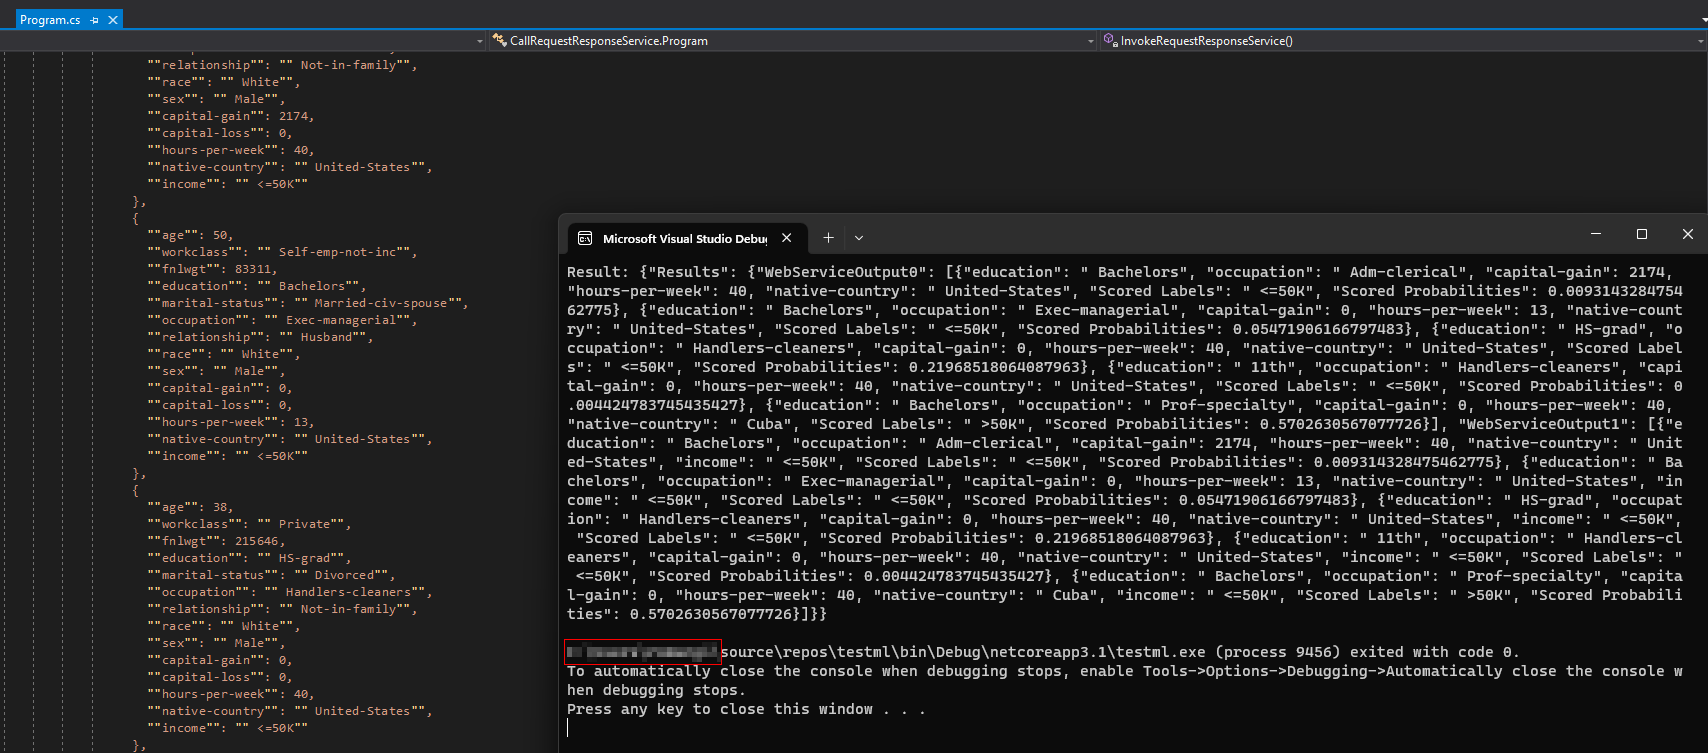Open a new tab in the terminal window

(828, 238)
